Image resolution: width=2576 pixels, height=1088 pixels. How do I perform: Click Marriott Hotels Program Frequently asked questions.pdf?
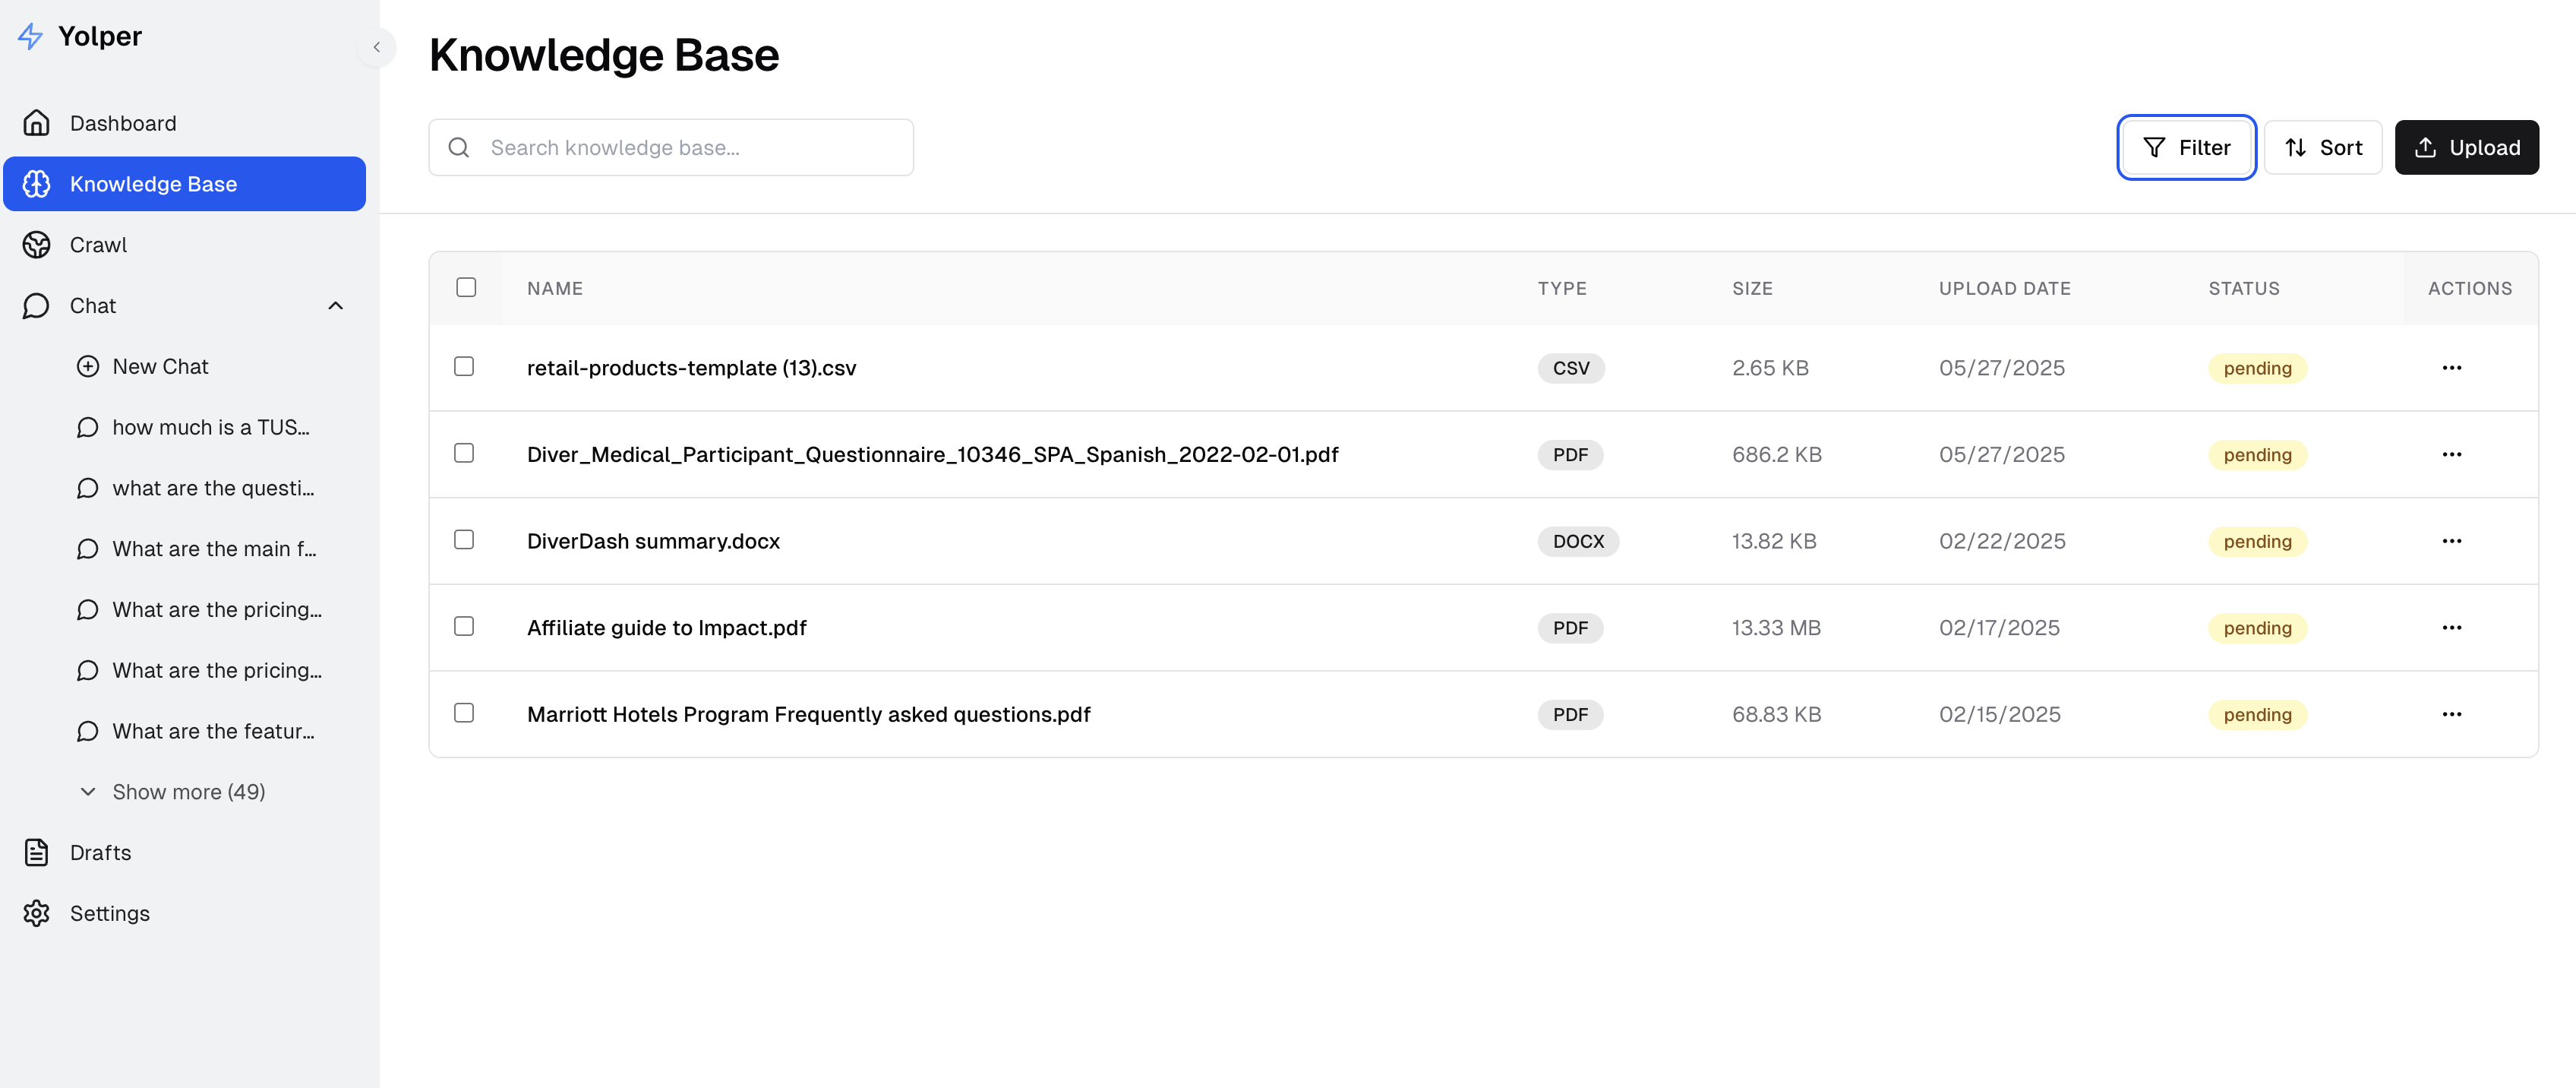click(x=808, y=715)
